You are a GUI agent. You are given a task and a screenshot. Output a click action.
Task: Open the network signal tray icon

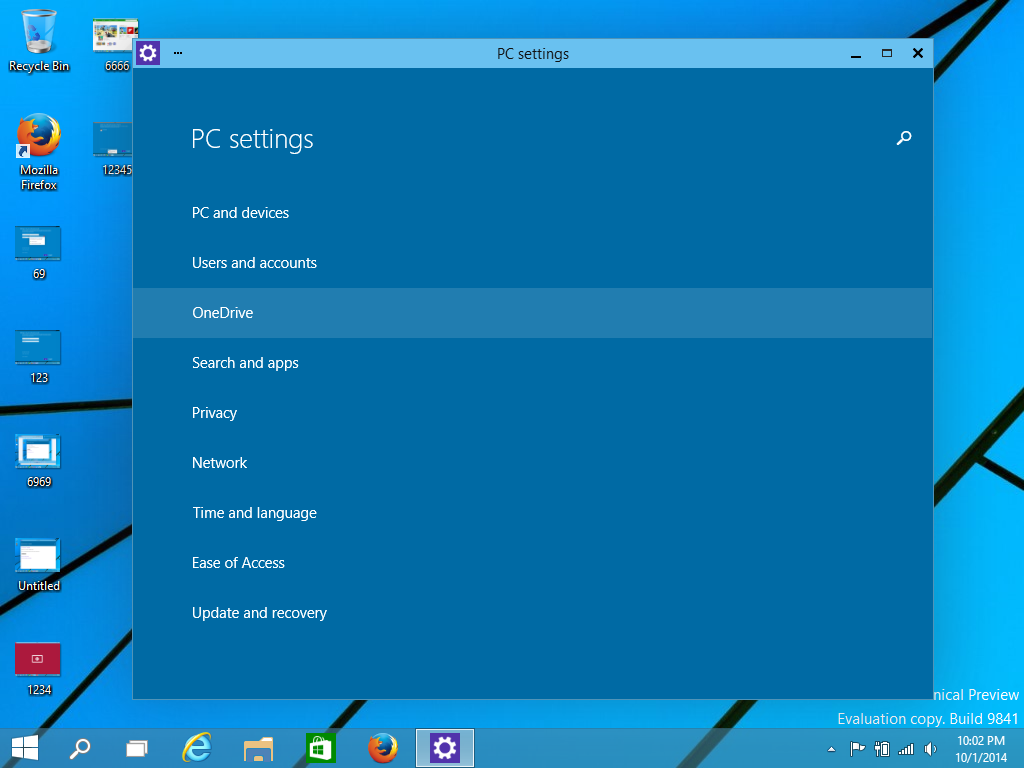906,749
